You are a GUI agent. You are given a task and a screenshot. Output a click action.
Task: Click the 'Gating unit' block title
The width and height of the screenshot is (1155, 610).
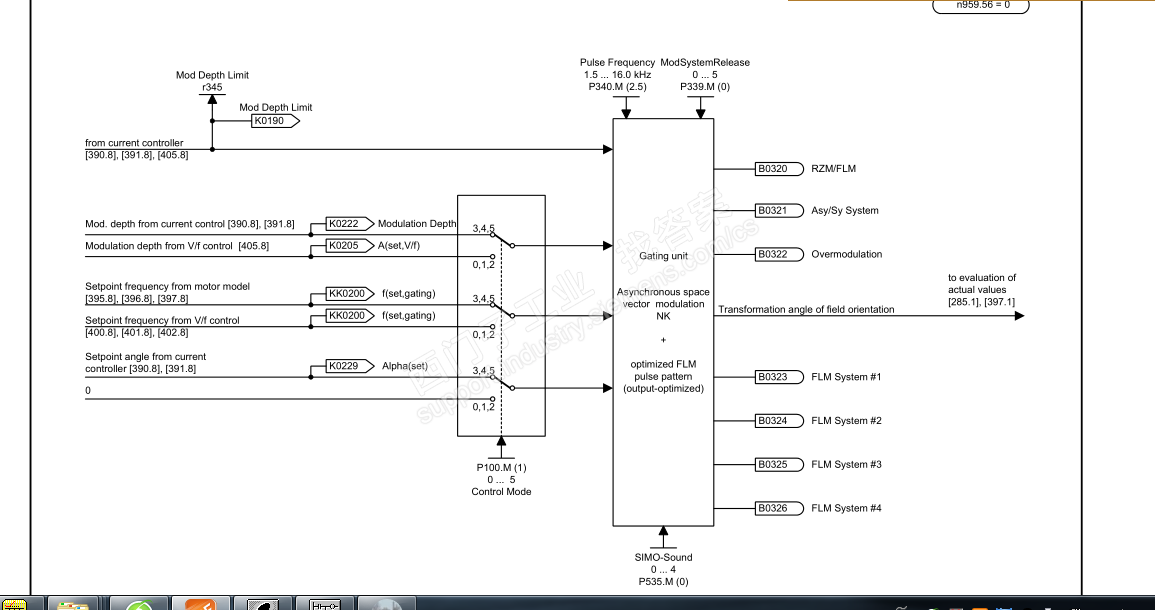click(x=664, y=255)
